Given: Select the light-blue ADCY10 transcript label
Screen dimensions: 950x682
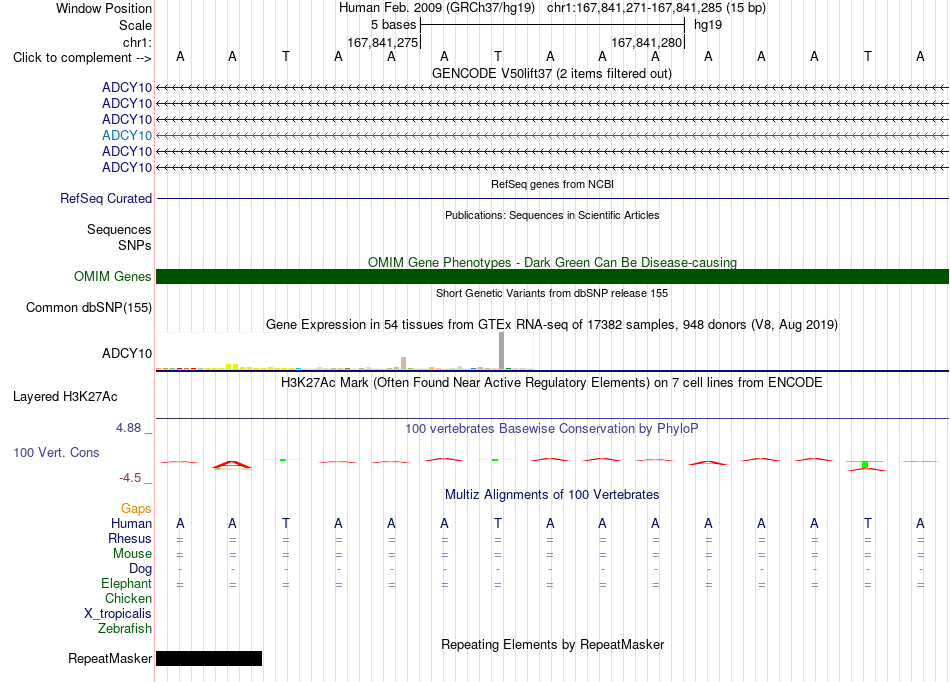Looking at the screenshot, I should tap(127, 135).
